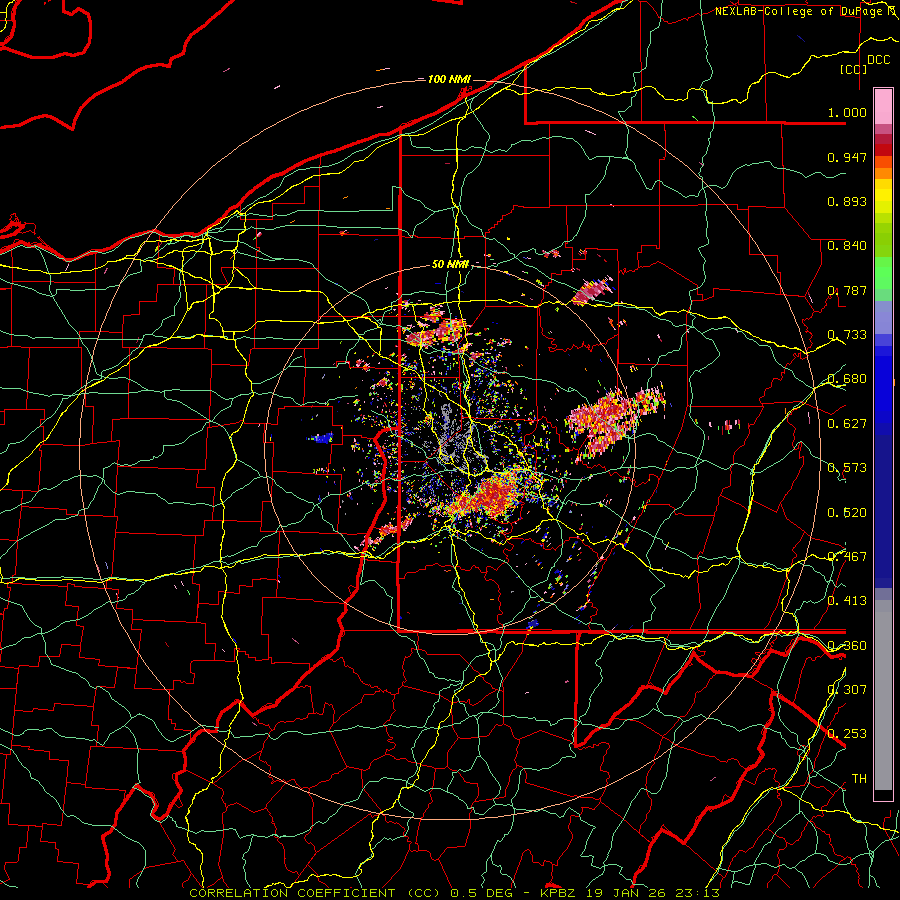
Task: Click the Correlation Coefficient caption at bottom
Action: tap(455, 893)
